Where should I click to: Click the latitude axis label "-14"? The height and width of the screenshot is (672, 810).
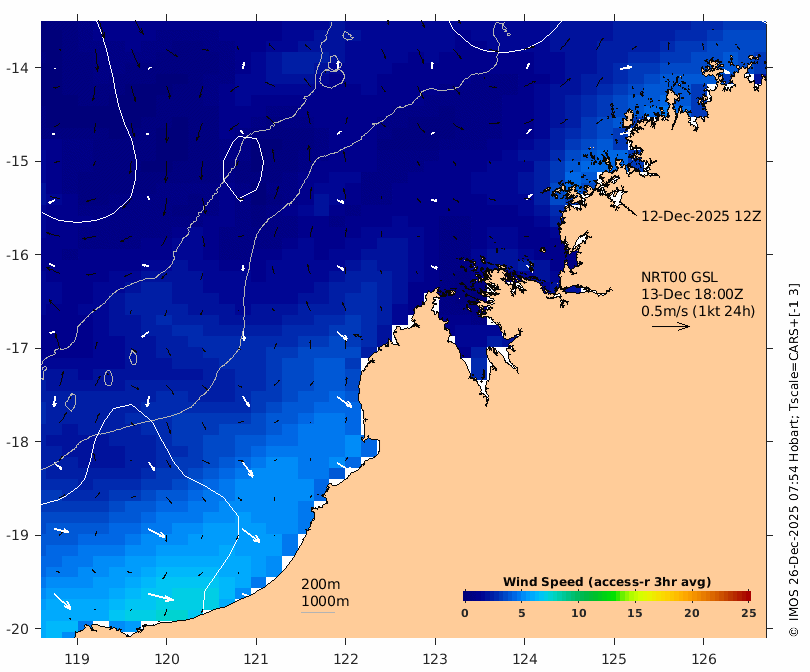click(17, 68)
